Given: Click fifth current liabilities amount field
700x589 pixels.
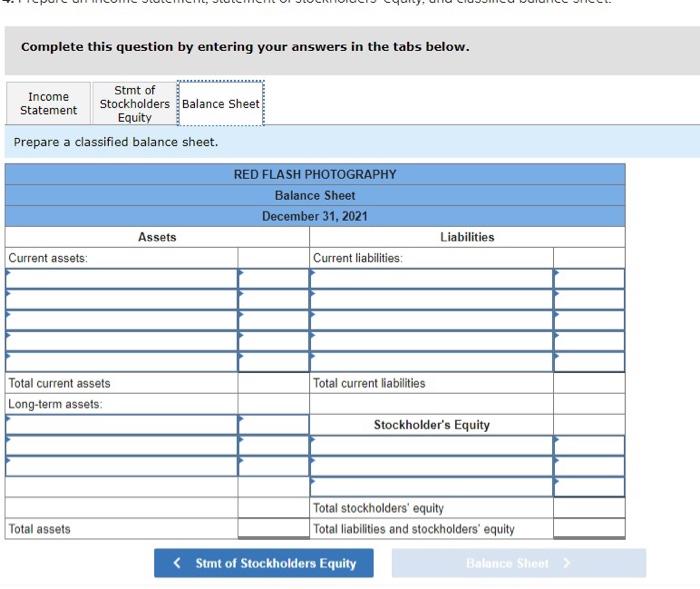Looking at the screenshot, I should click(589, 362).
